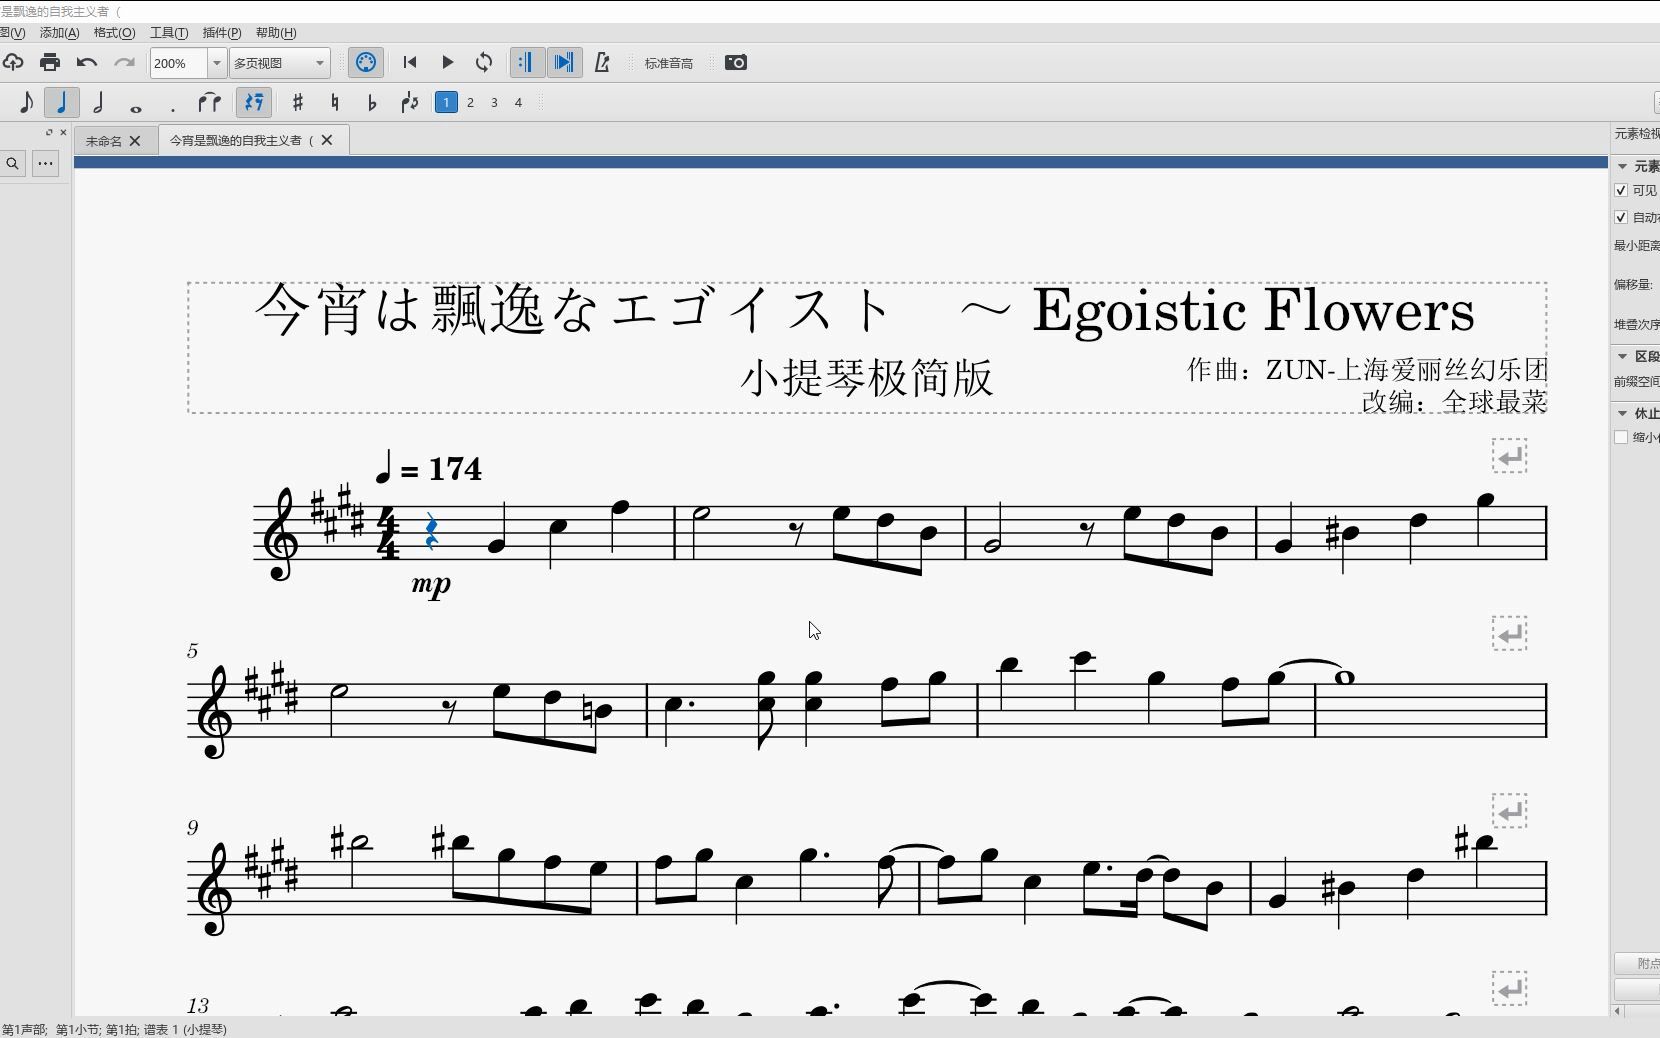Image resolution: width=1660 pixels, height=1038 pixels.
Task: Open the 工具(T) menu
Action: (x=169, y=33)
